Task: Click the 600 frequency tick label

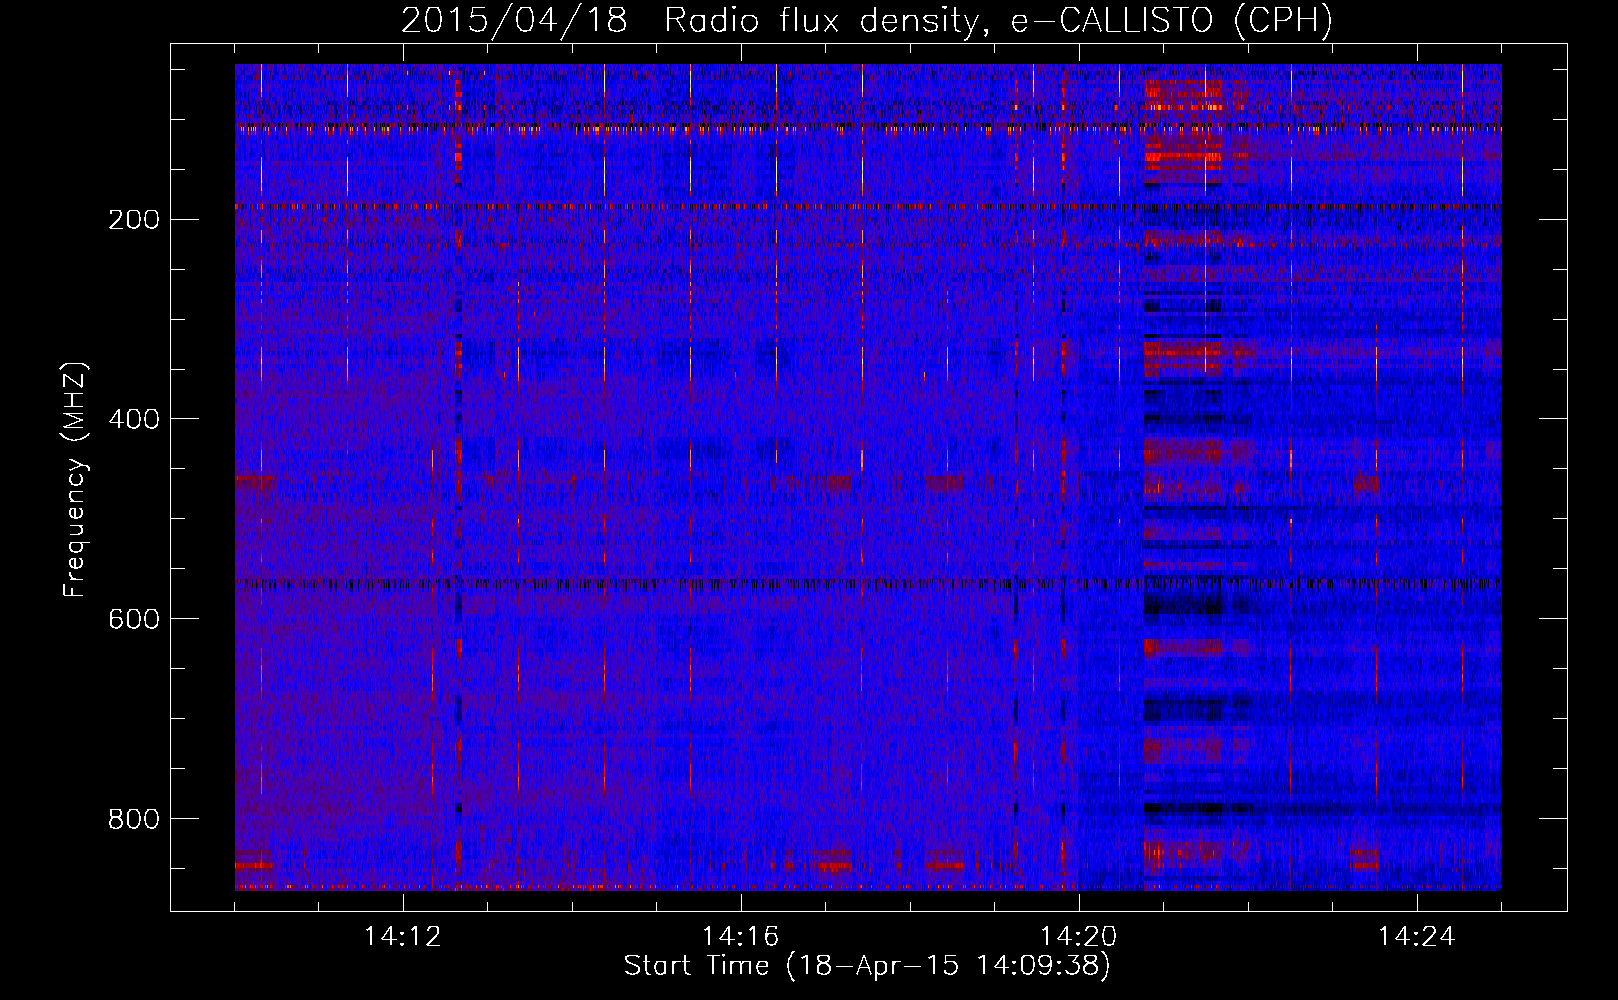Action: coord(134,620)
